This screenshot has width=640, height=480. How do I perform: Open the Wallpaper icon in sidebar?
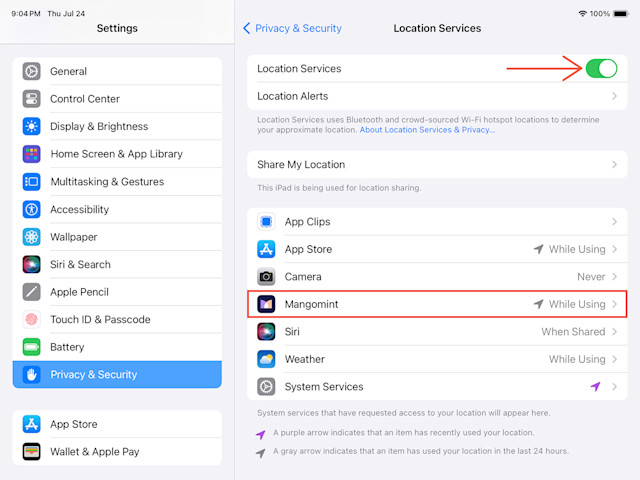pos(31,237)
